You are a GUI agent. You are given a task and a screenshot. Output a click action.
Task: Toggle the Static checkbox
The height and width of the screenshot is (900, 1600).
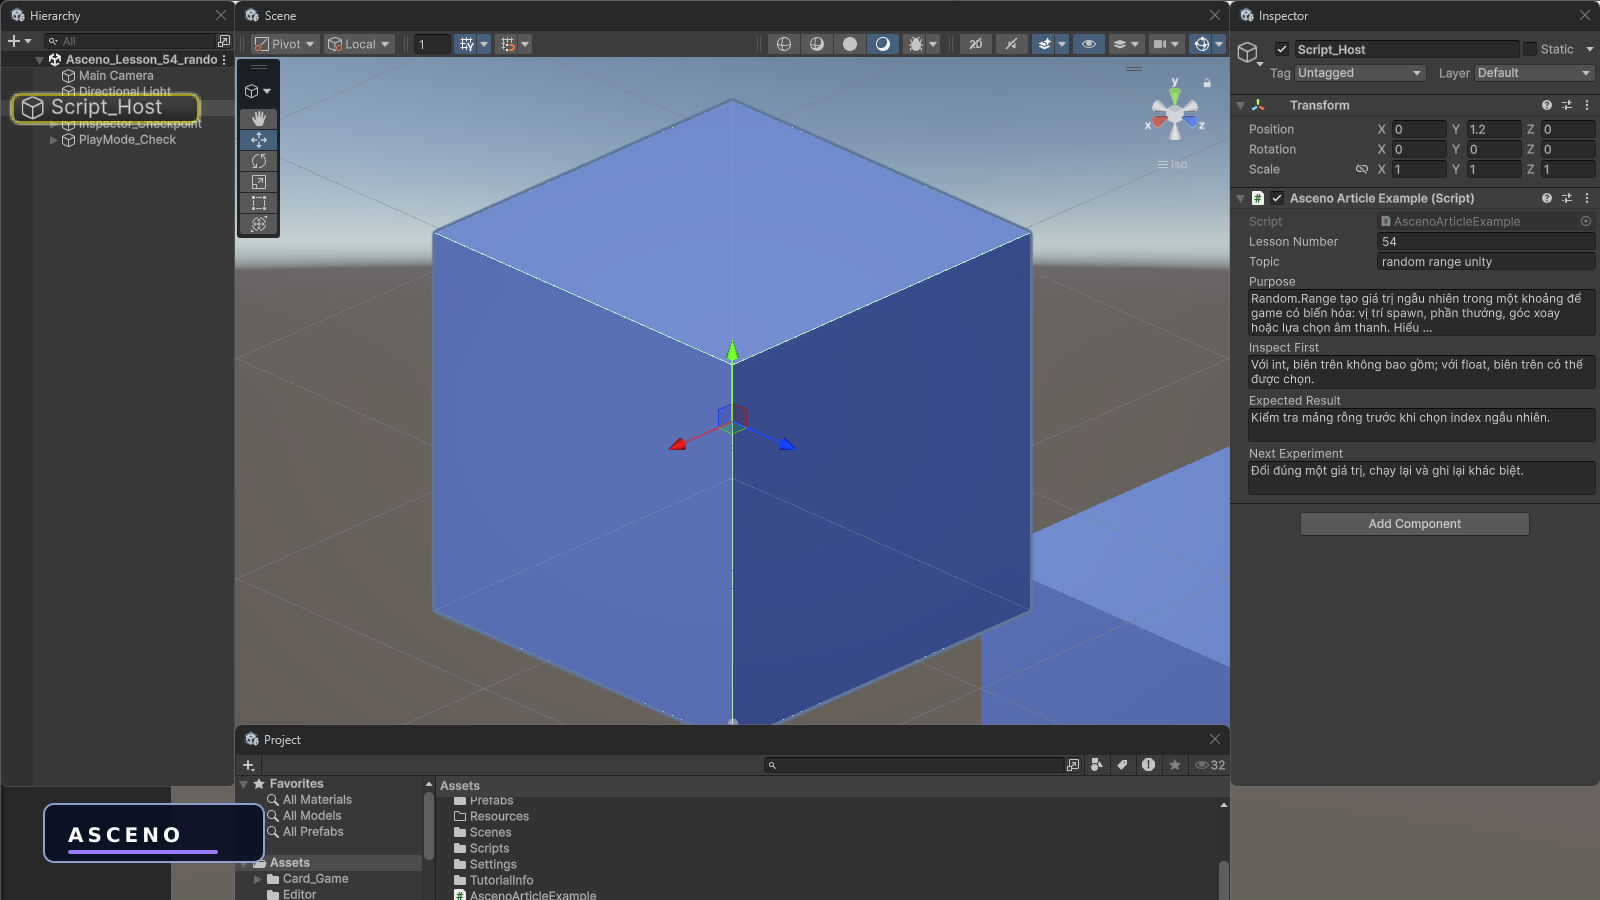point(1530,49)
